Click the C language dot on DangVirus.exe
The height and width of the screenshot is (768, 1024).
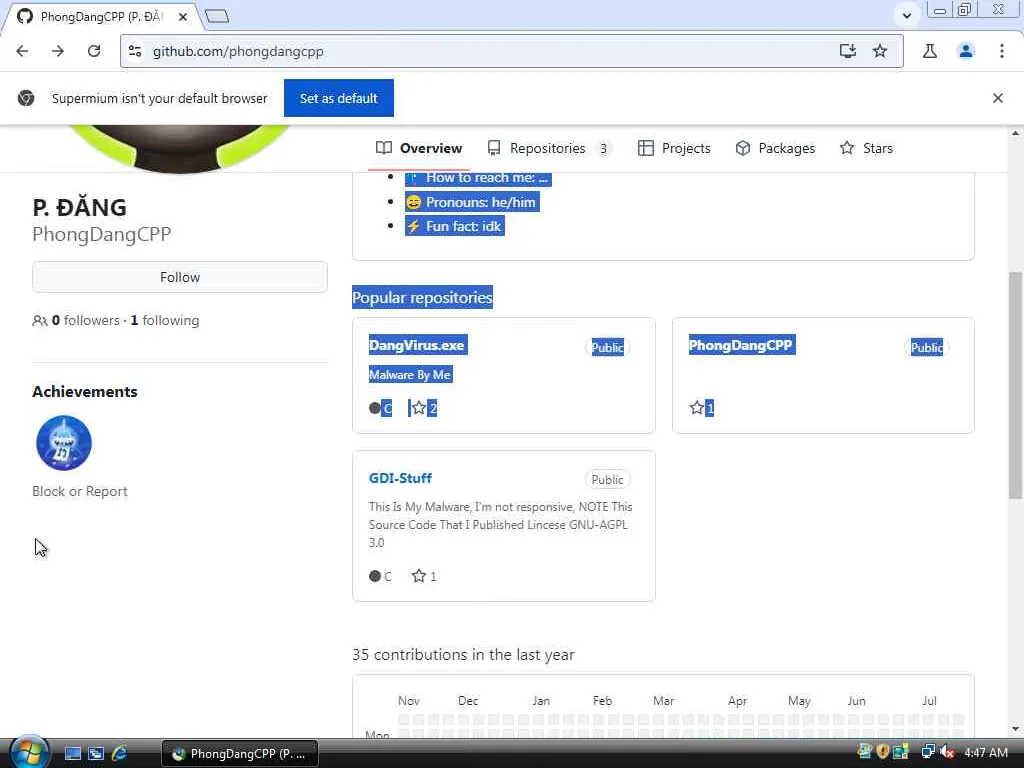point(375,408)
